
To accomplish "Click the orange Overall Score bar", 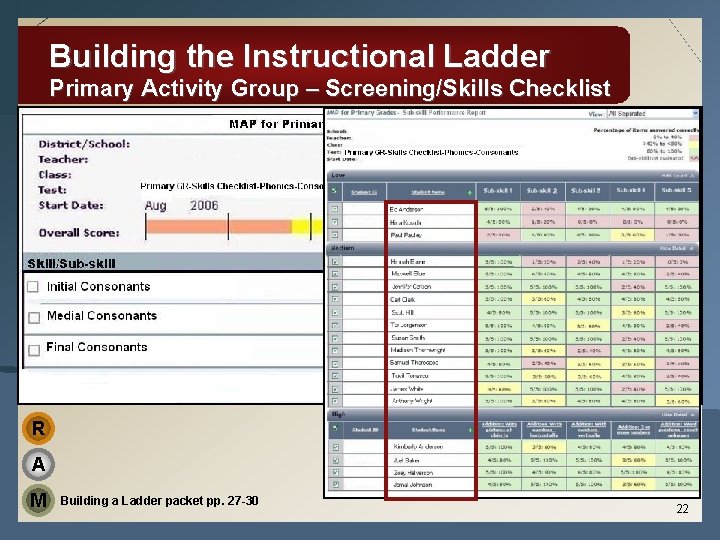I will 219,226.
